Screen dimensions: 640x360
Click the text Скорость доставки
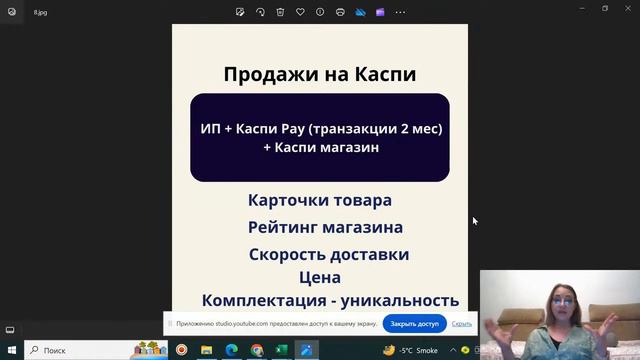click(x=329, y=254)
